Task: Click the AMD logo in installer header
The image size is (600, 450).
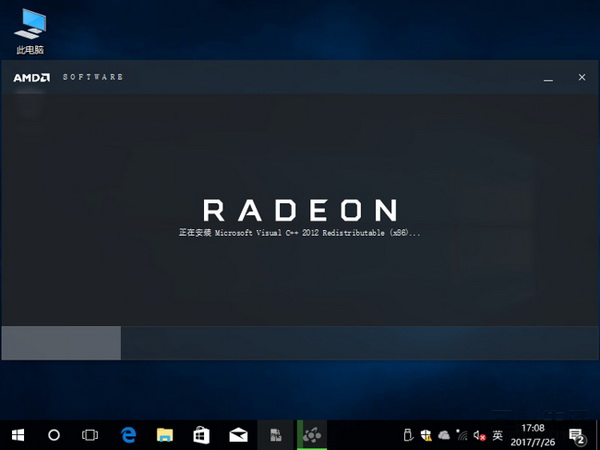Action: (32, 78)
